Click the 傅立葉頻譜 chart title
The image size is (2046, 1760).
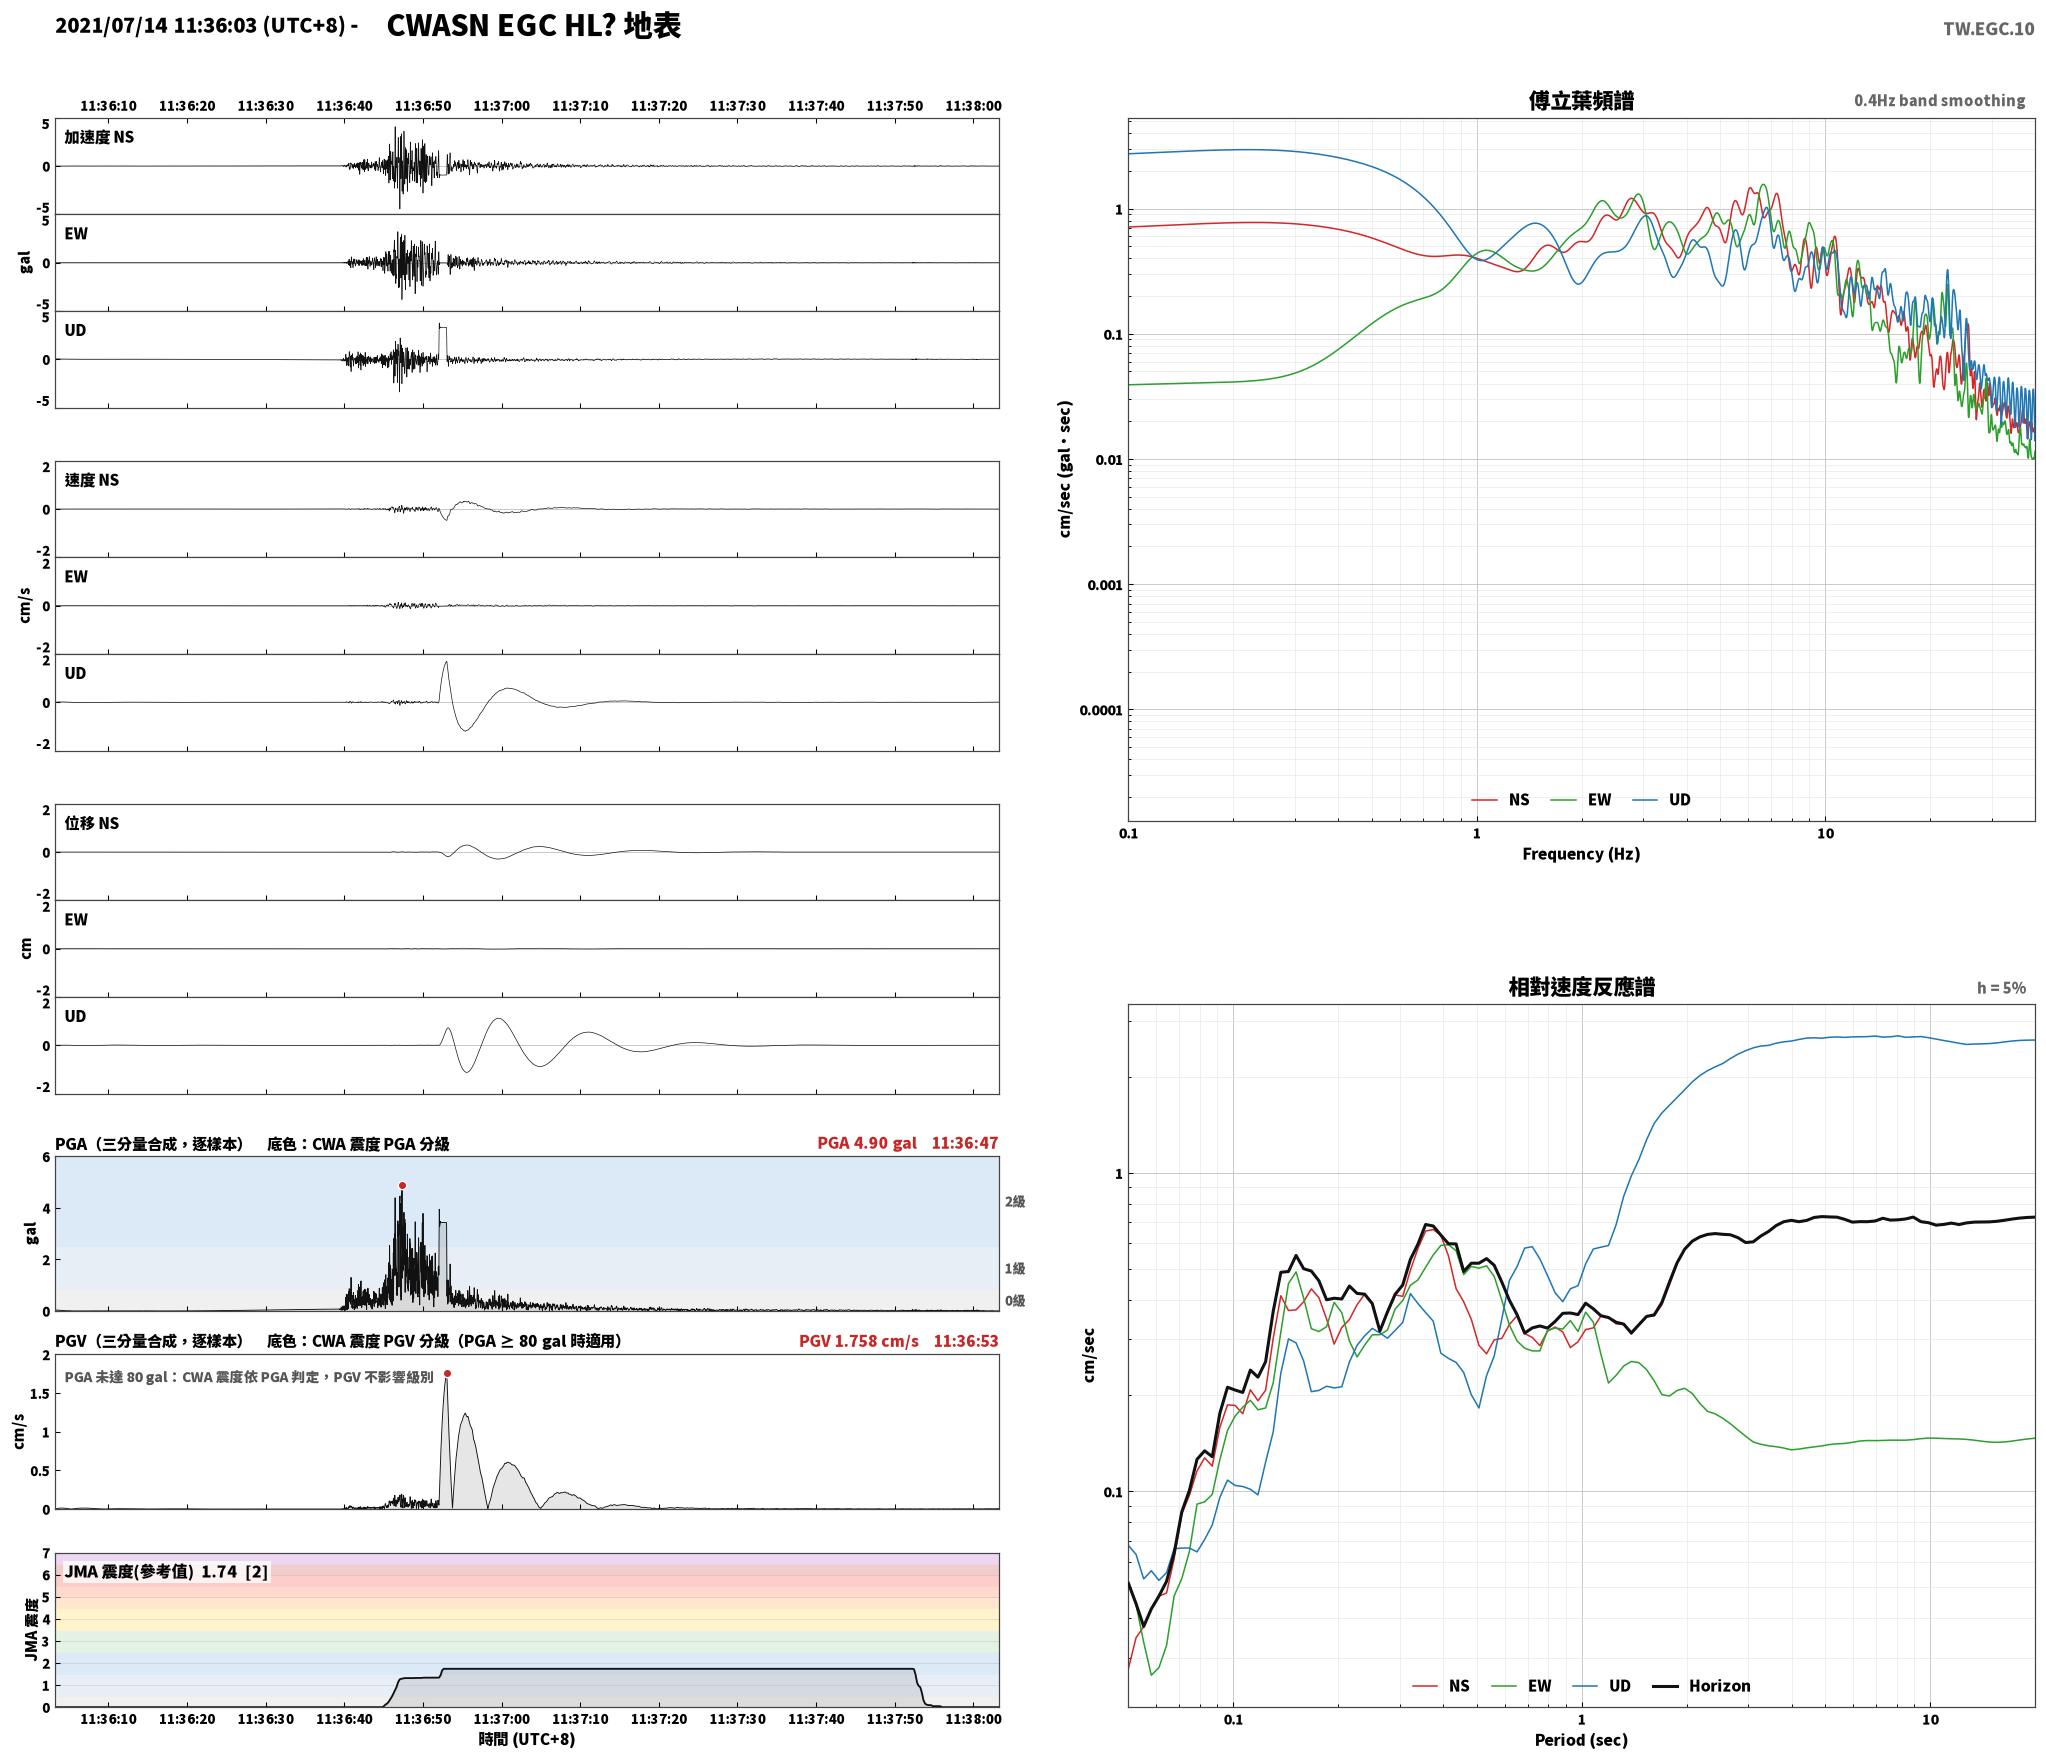tap(1581, 100)
